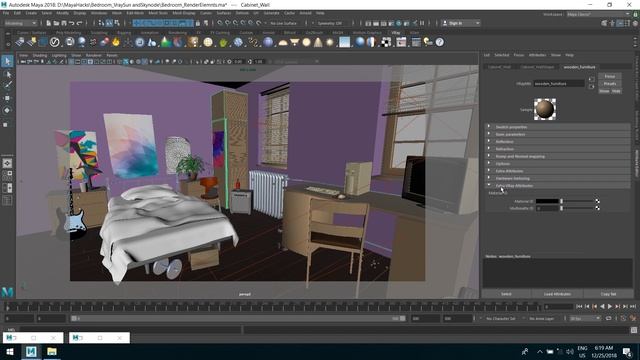Click the input connection arrow beside the VRayMtl field

click(x=591, y=79)
